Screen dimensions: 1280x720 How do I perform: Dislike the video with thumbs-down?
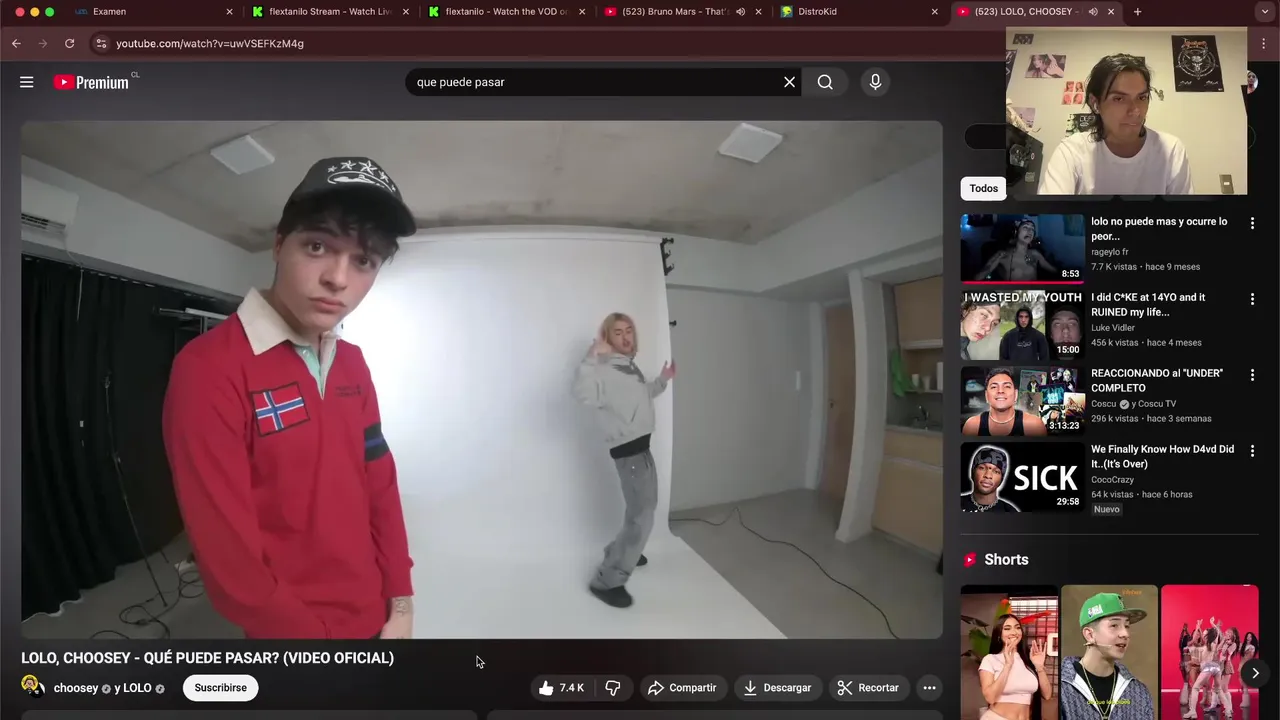click(613, 688)
